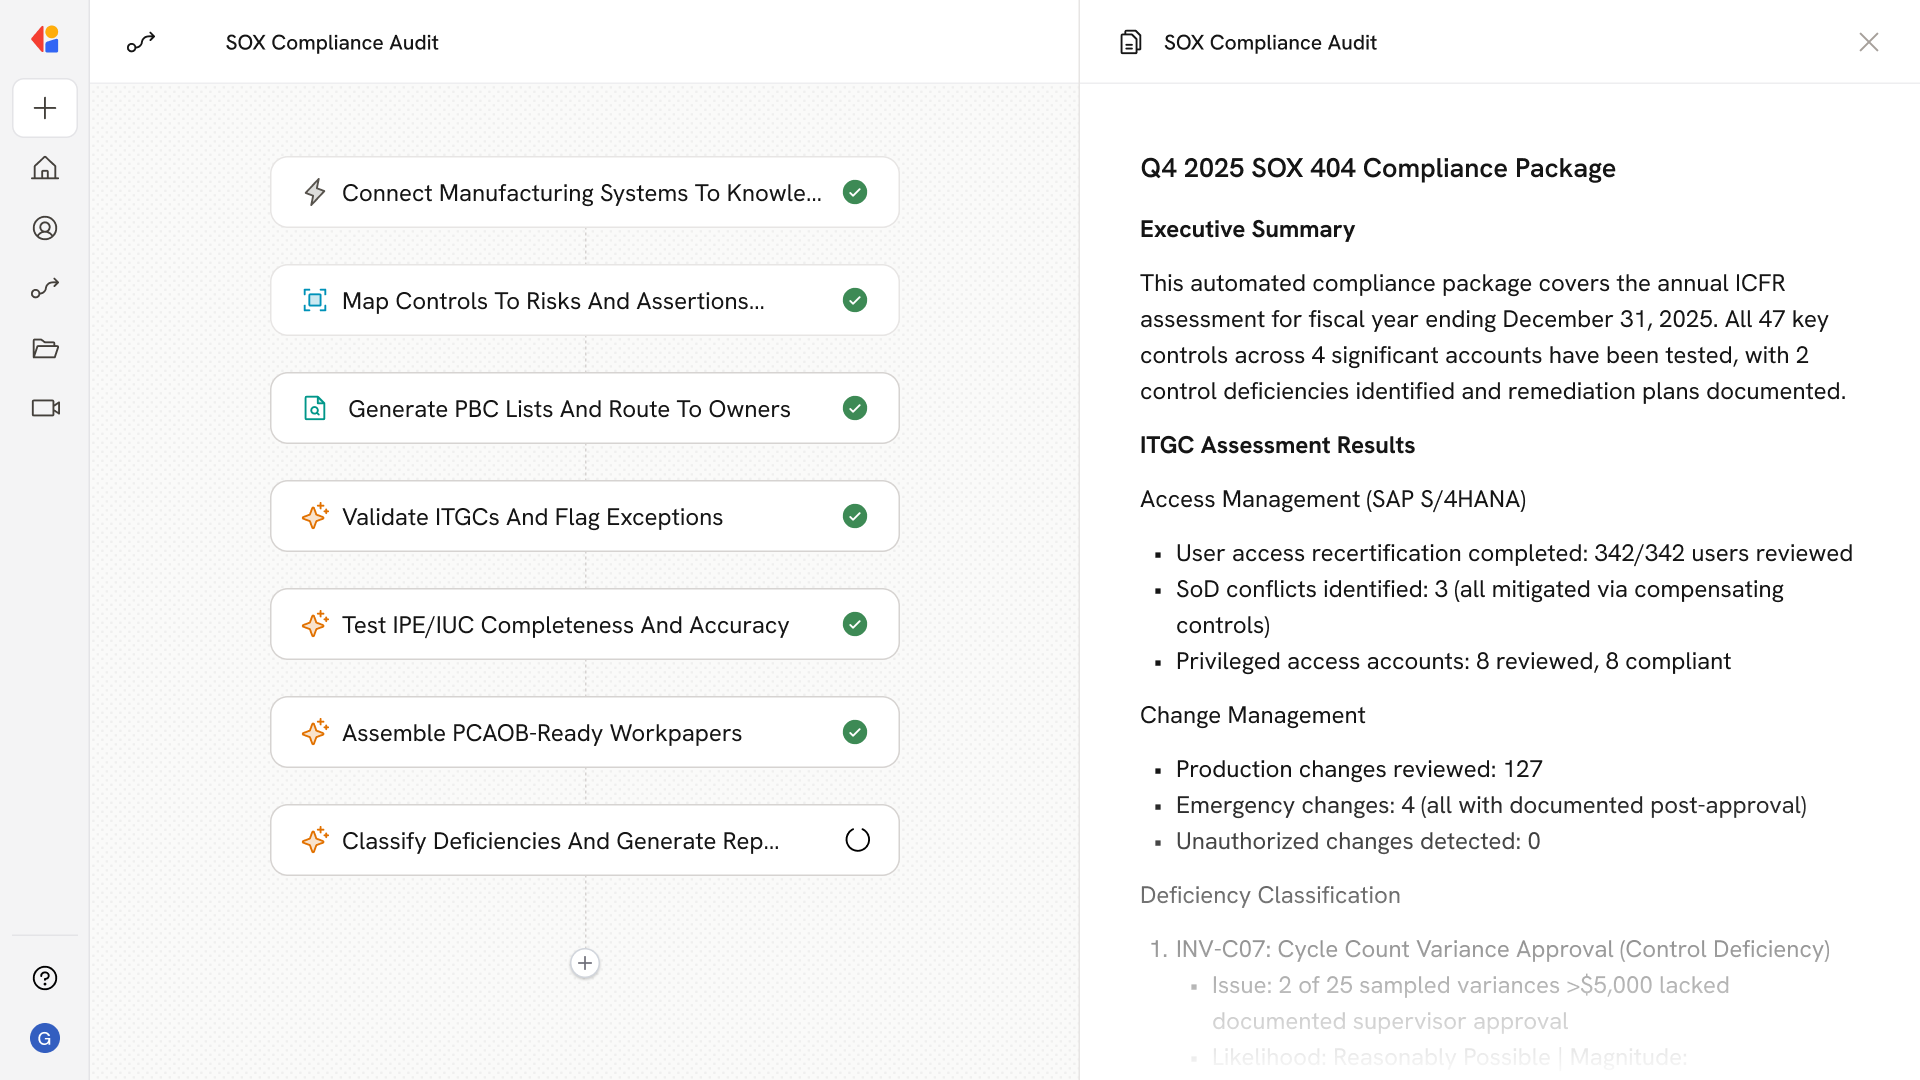Open the help question mark icon
Image resolution: width=1920 pixels, height=1080 pixels.
45,978
